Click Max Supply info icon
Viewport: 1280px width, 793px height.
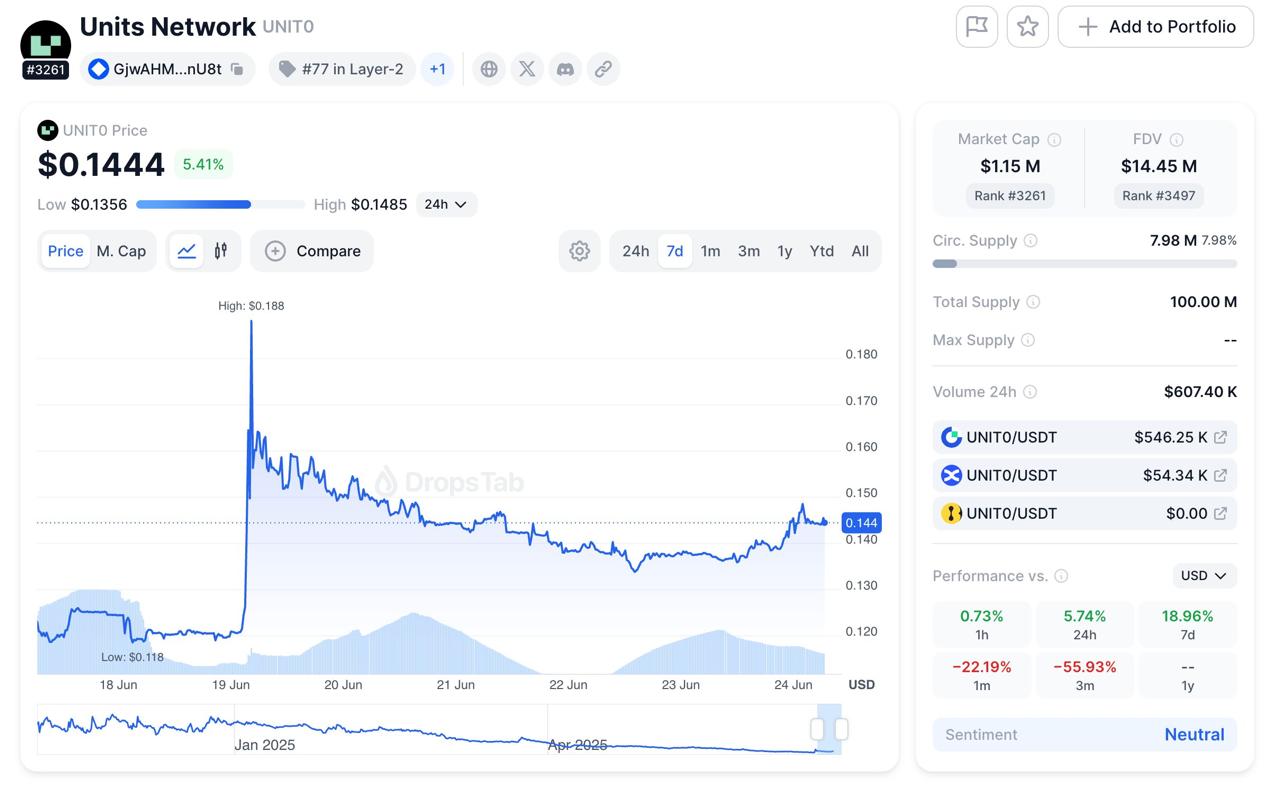tap(1028, 340)
